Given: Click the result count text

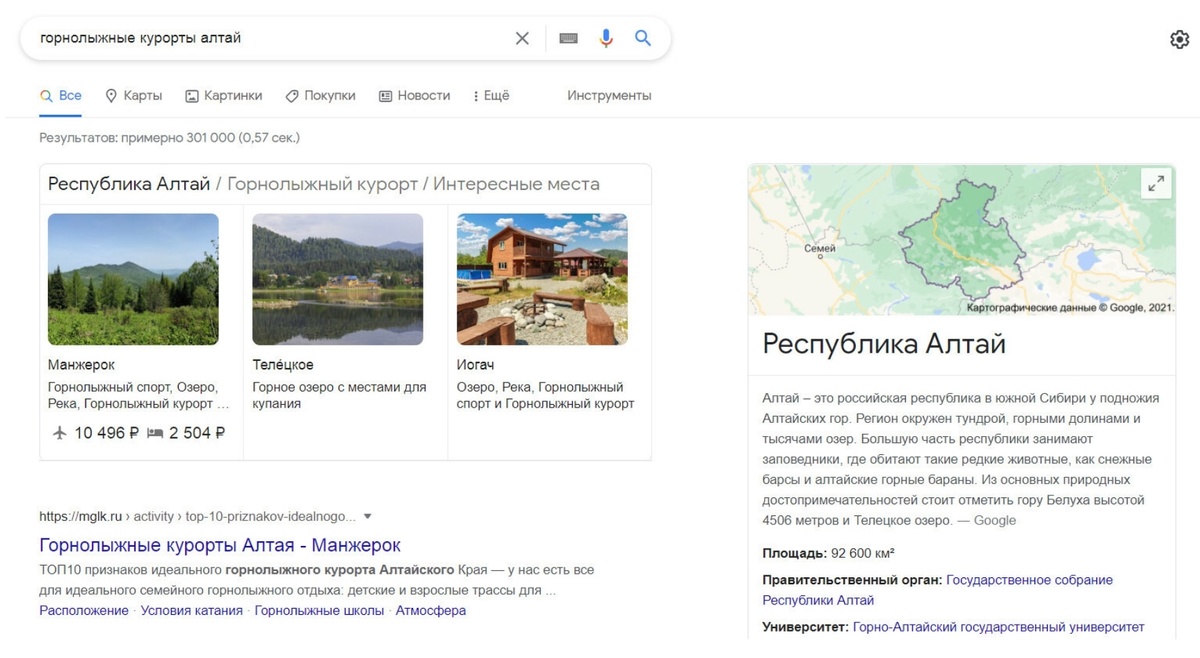Looking at the screenshot, I should tap(169, 137).
